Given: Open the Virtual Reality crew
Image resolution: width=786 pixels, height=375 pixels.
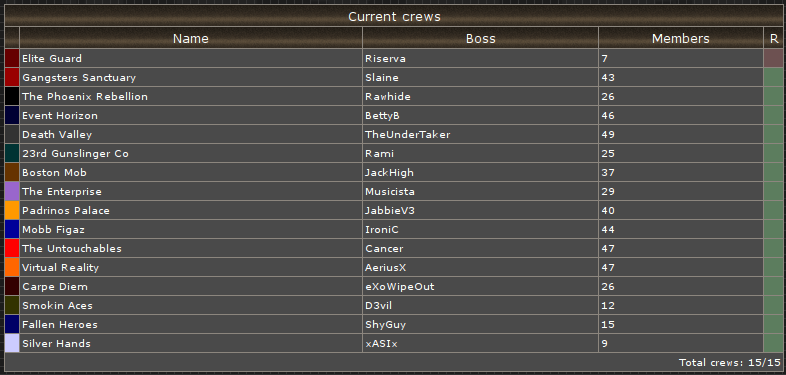Looking at the screenshot, I should tap(60, 268).
